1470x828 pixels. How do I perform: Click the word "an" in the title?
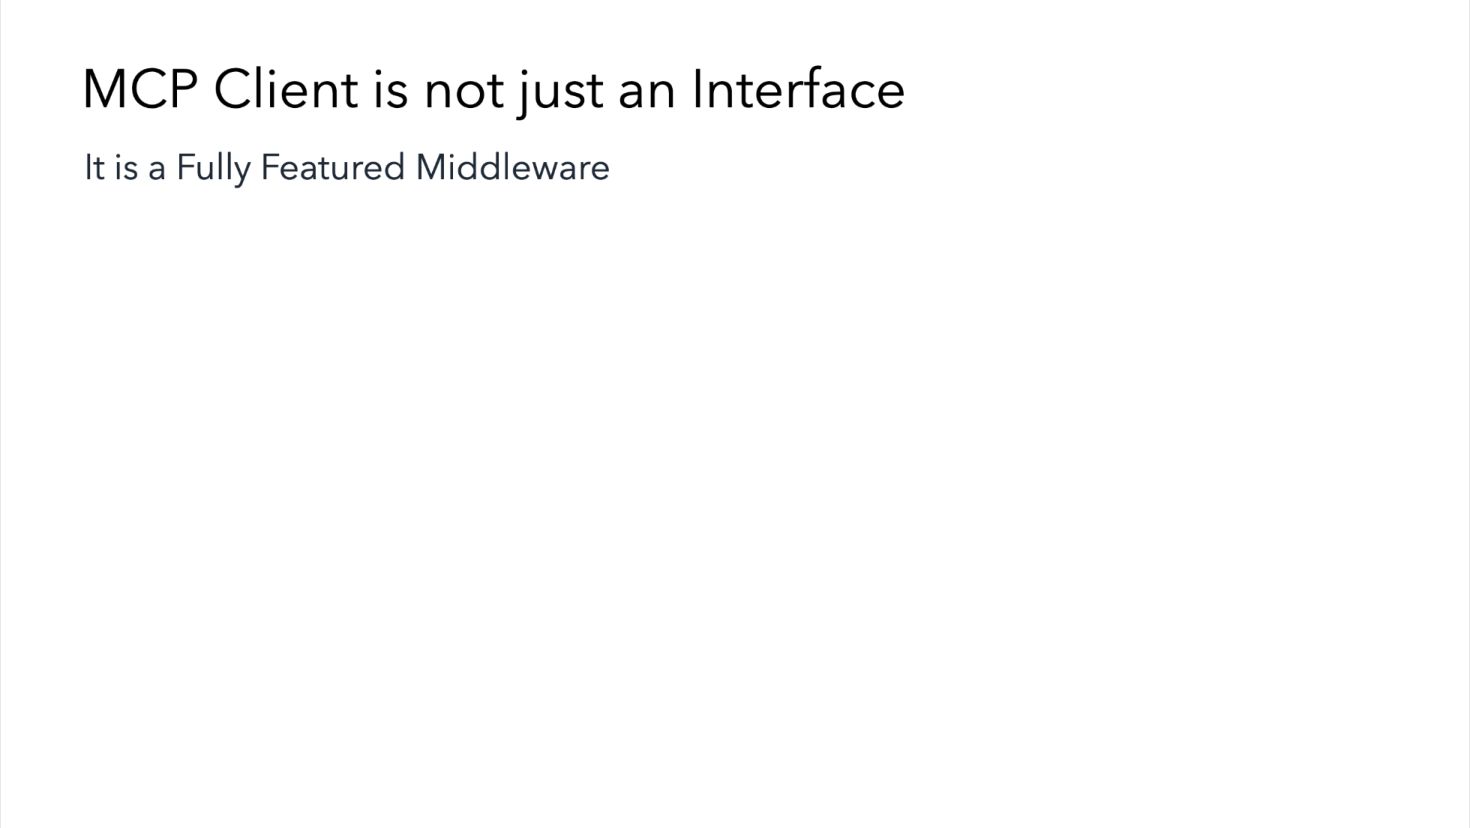pos(647,94)
